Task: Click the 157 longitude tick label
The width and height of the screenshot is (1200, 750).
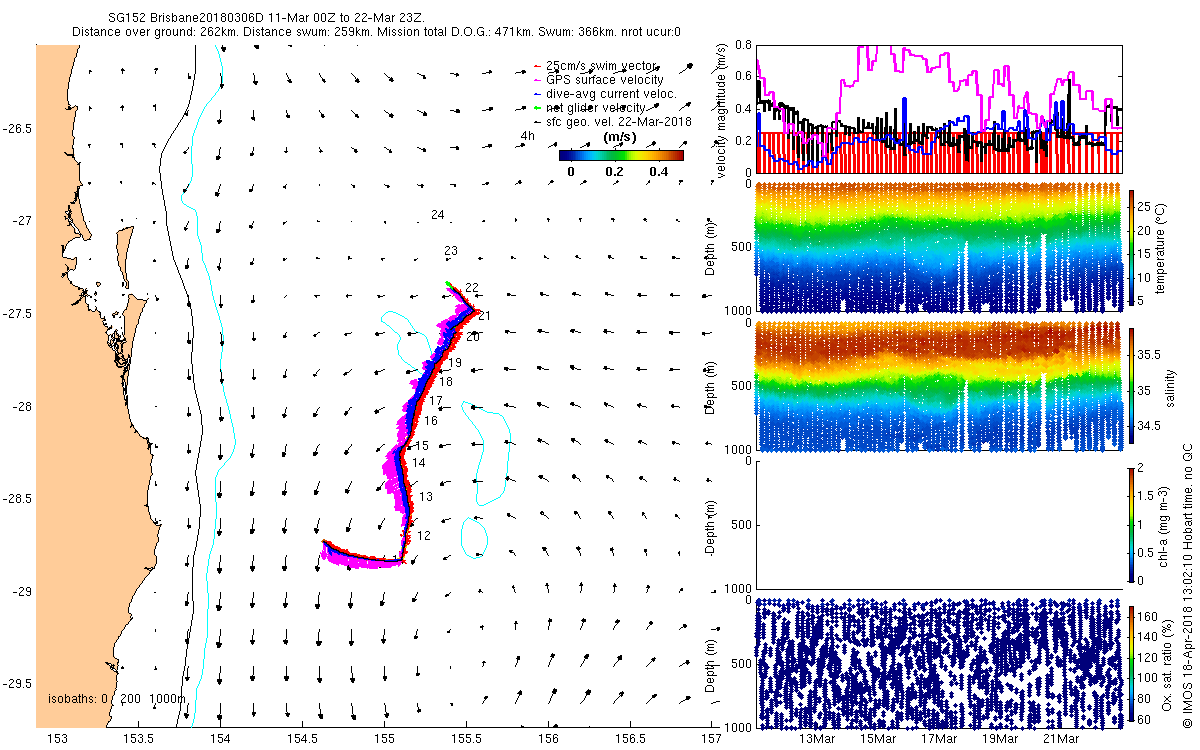Action: pyautogui.click(x=711, y=740)
